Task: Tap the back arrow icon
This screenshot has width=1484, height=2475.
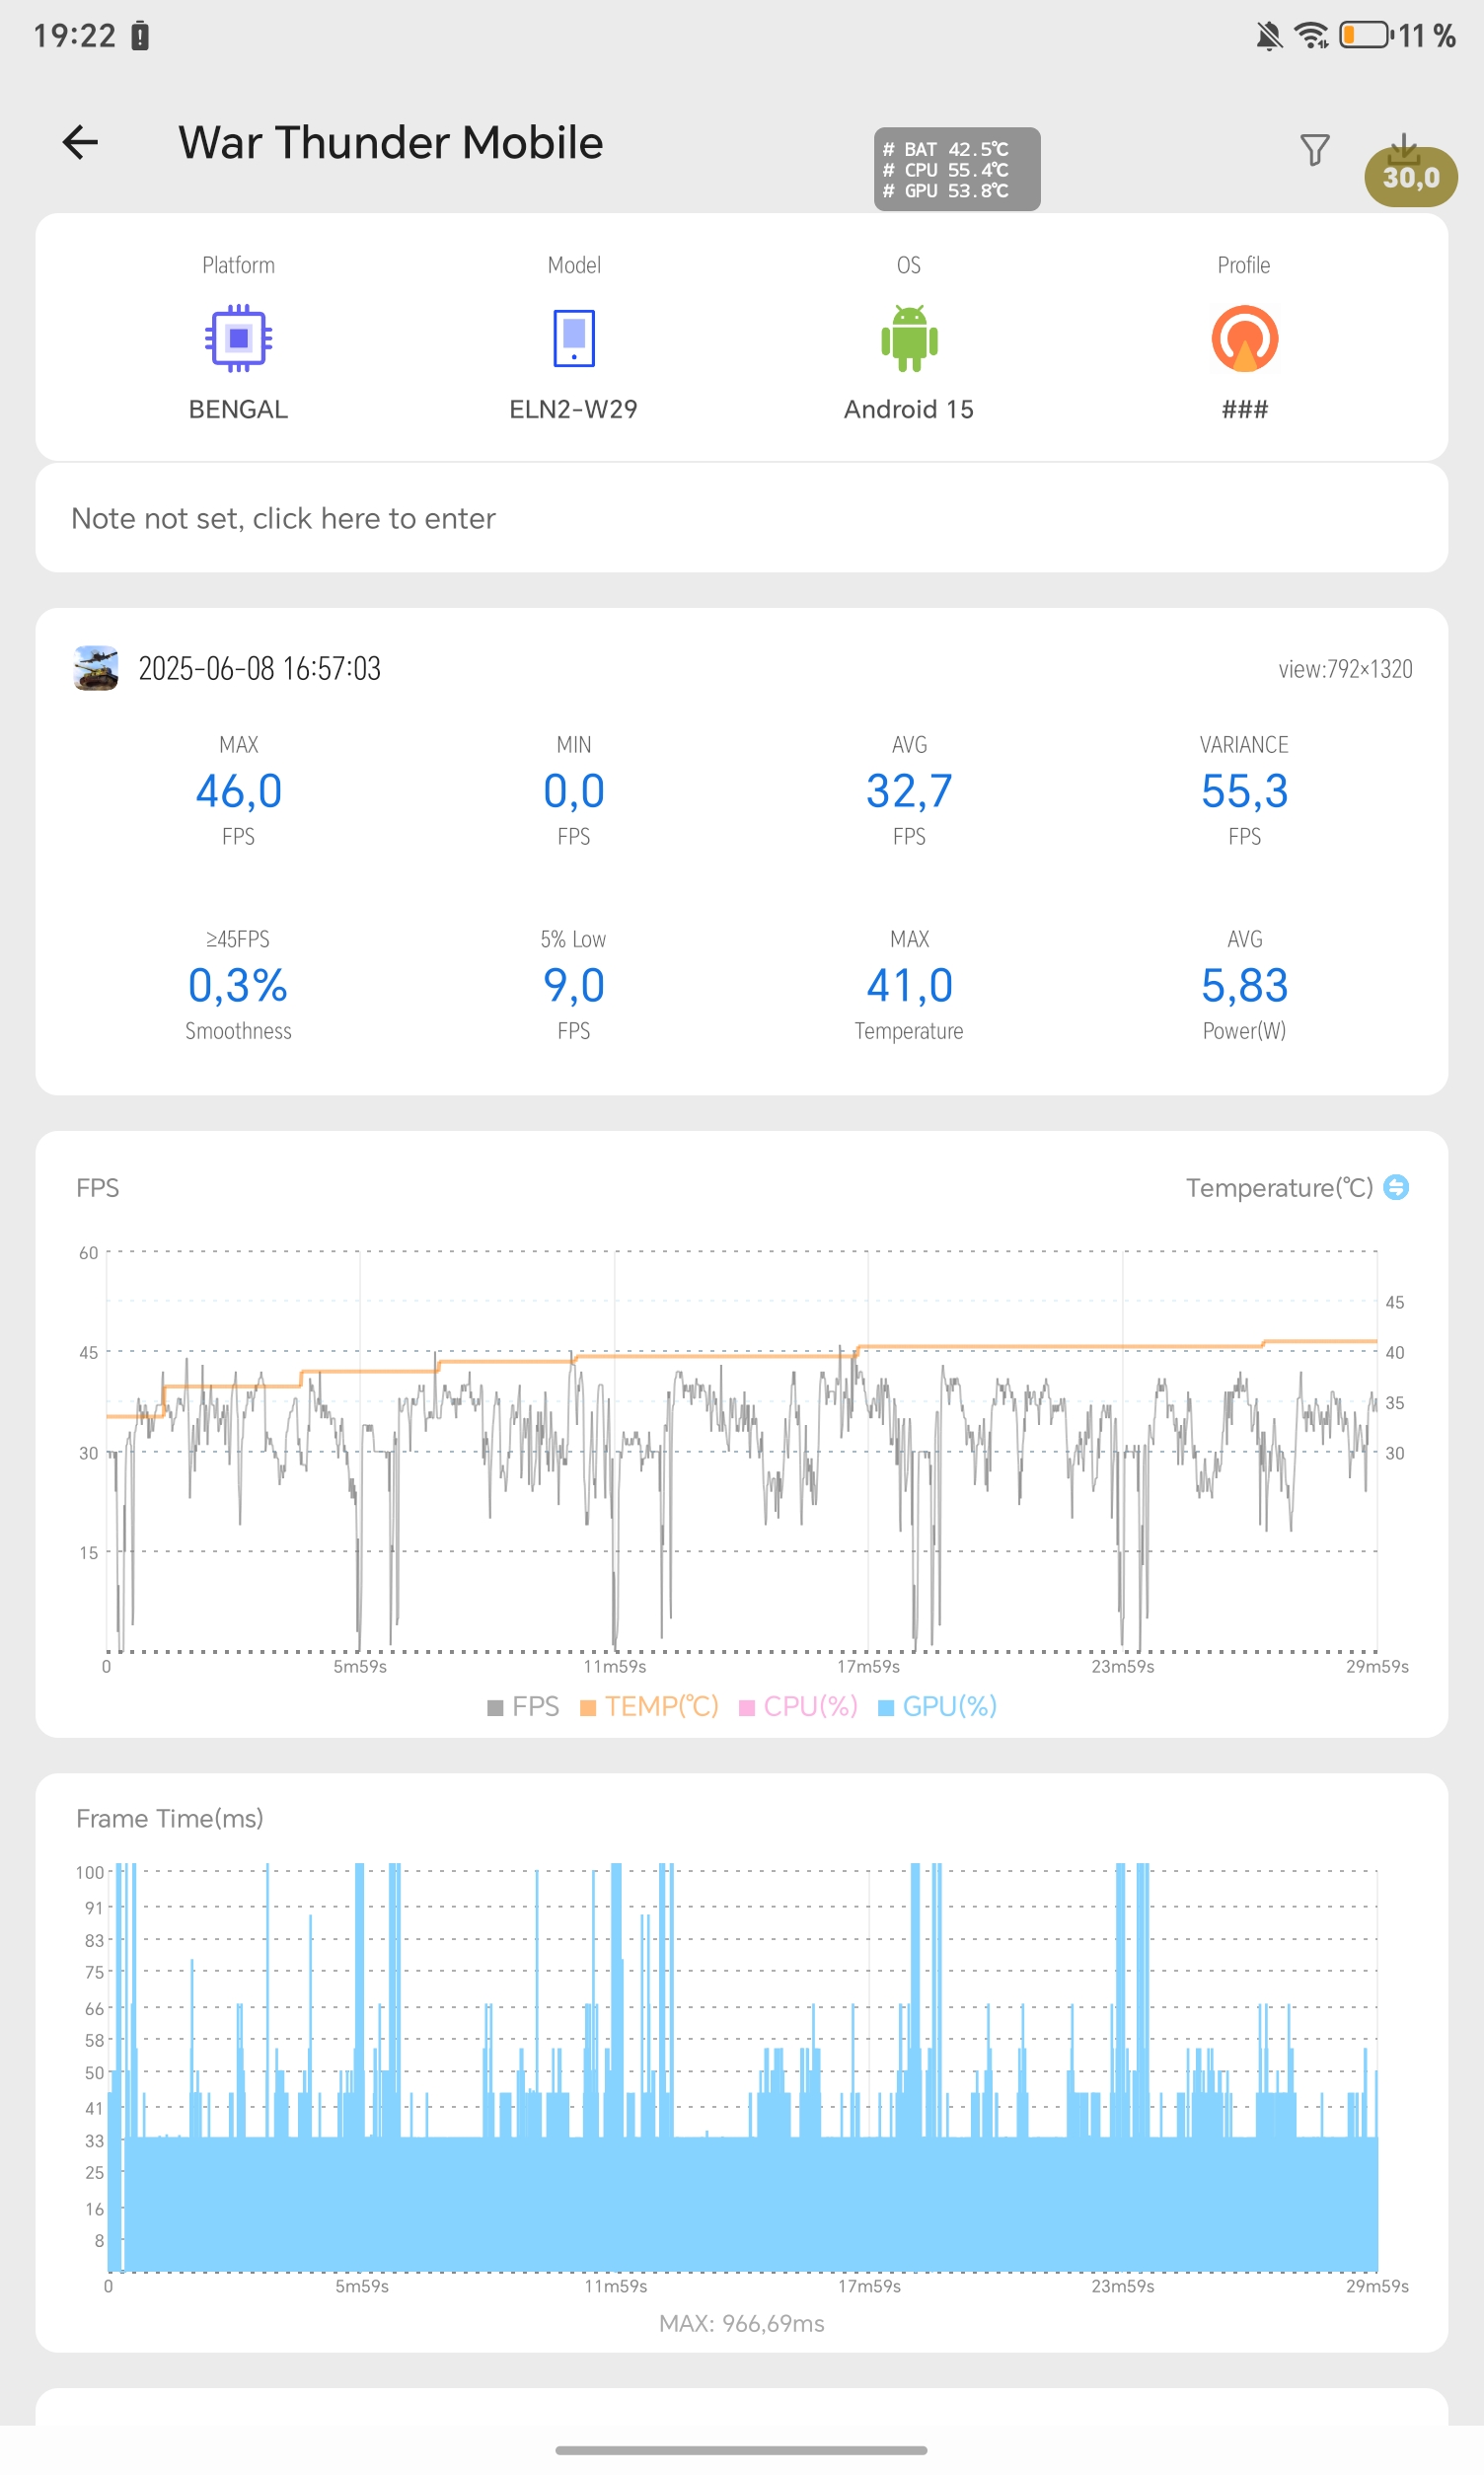Action: tap(80, 142)
